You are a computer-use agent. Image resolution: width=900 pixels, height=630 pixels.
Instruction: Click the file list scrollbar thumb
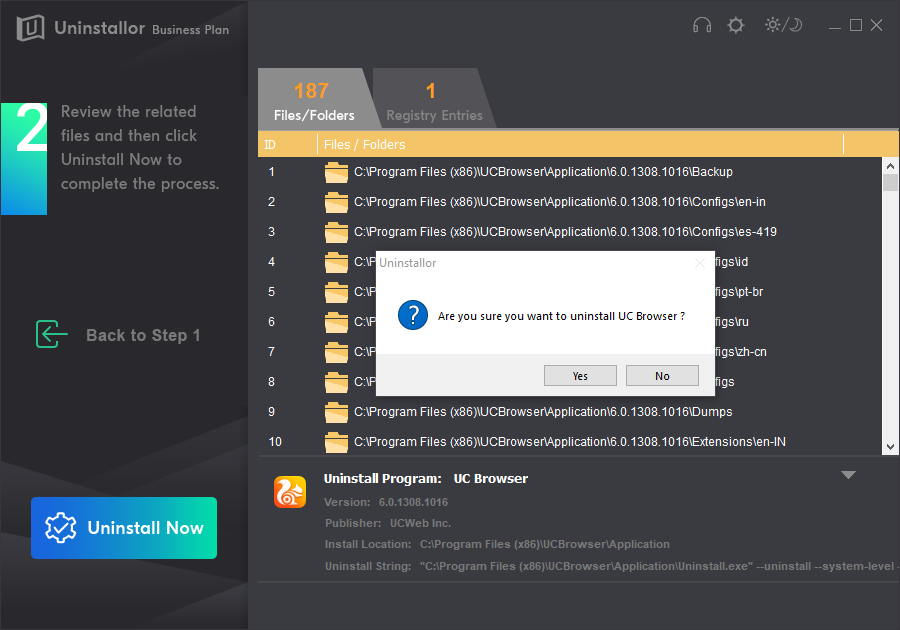coord(890,182)
